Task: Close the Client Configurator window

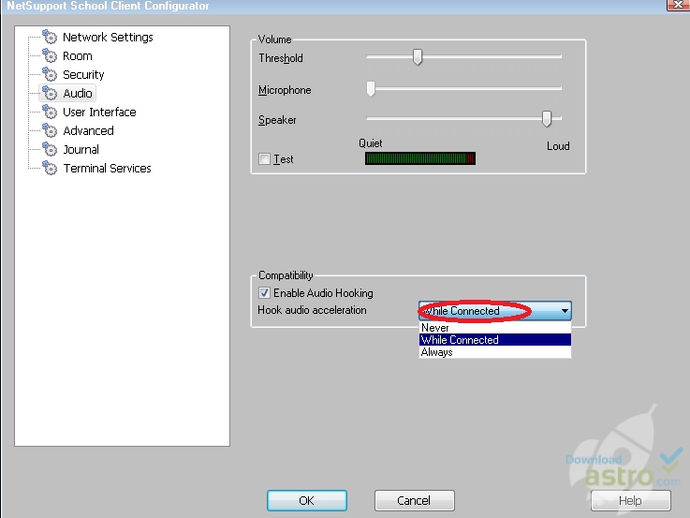Action: coord(679,4)
